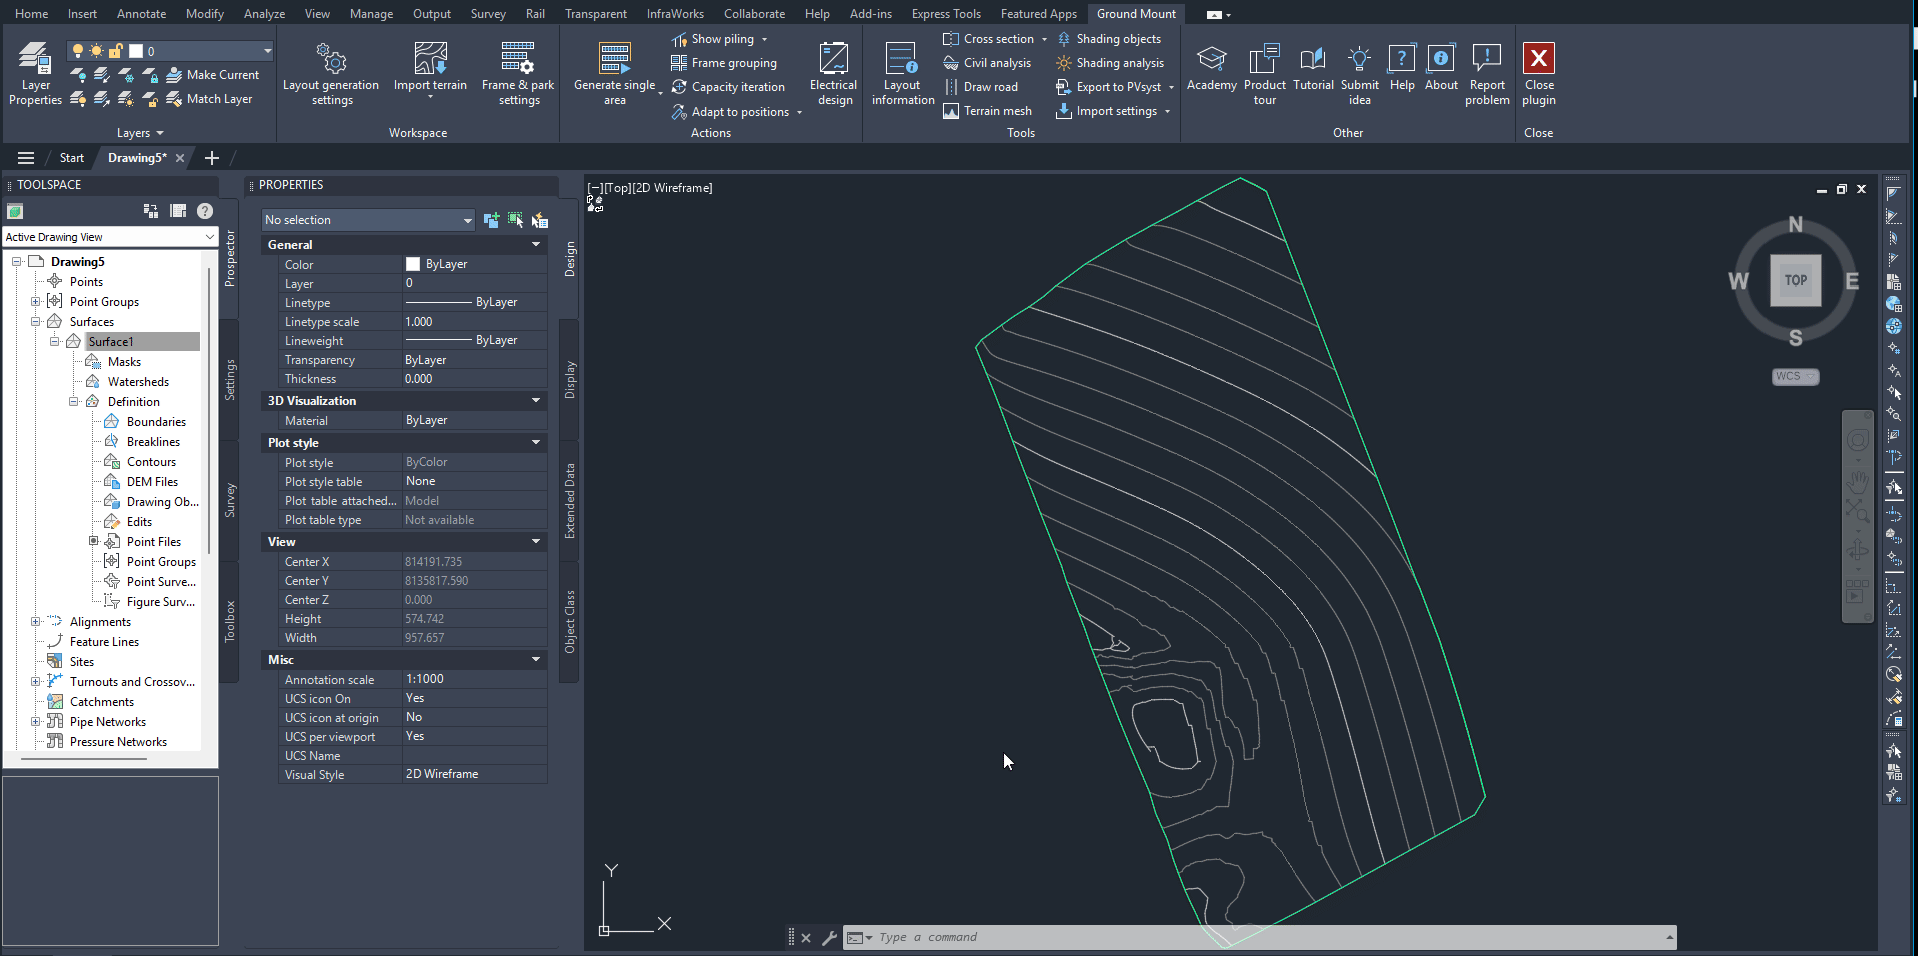Screen dimensions: 1918x956
Task: Toggle the PICKADD value icon in Properties
Action: (x=491, y=220)
